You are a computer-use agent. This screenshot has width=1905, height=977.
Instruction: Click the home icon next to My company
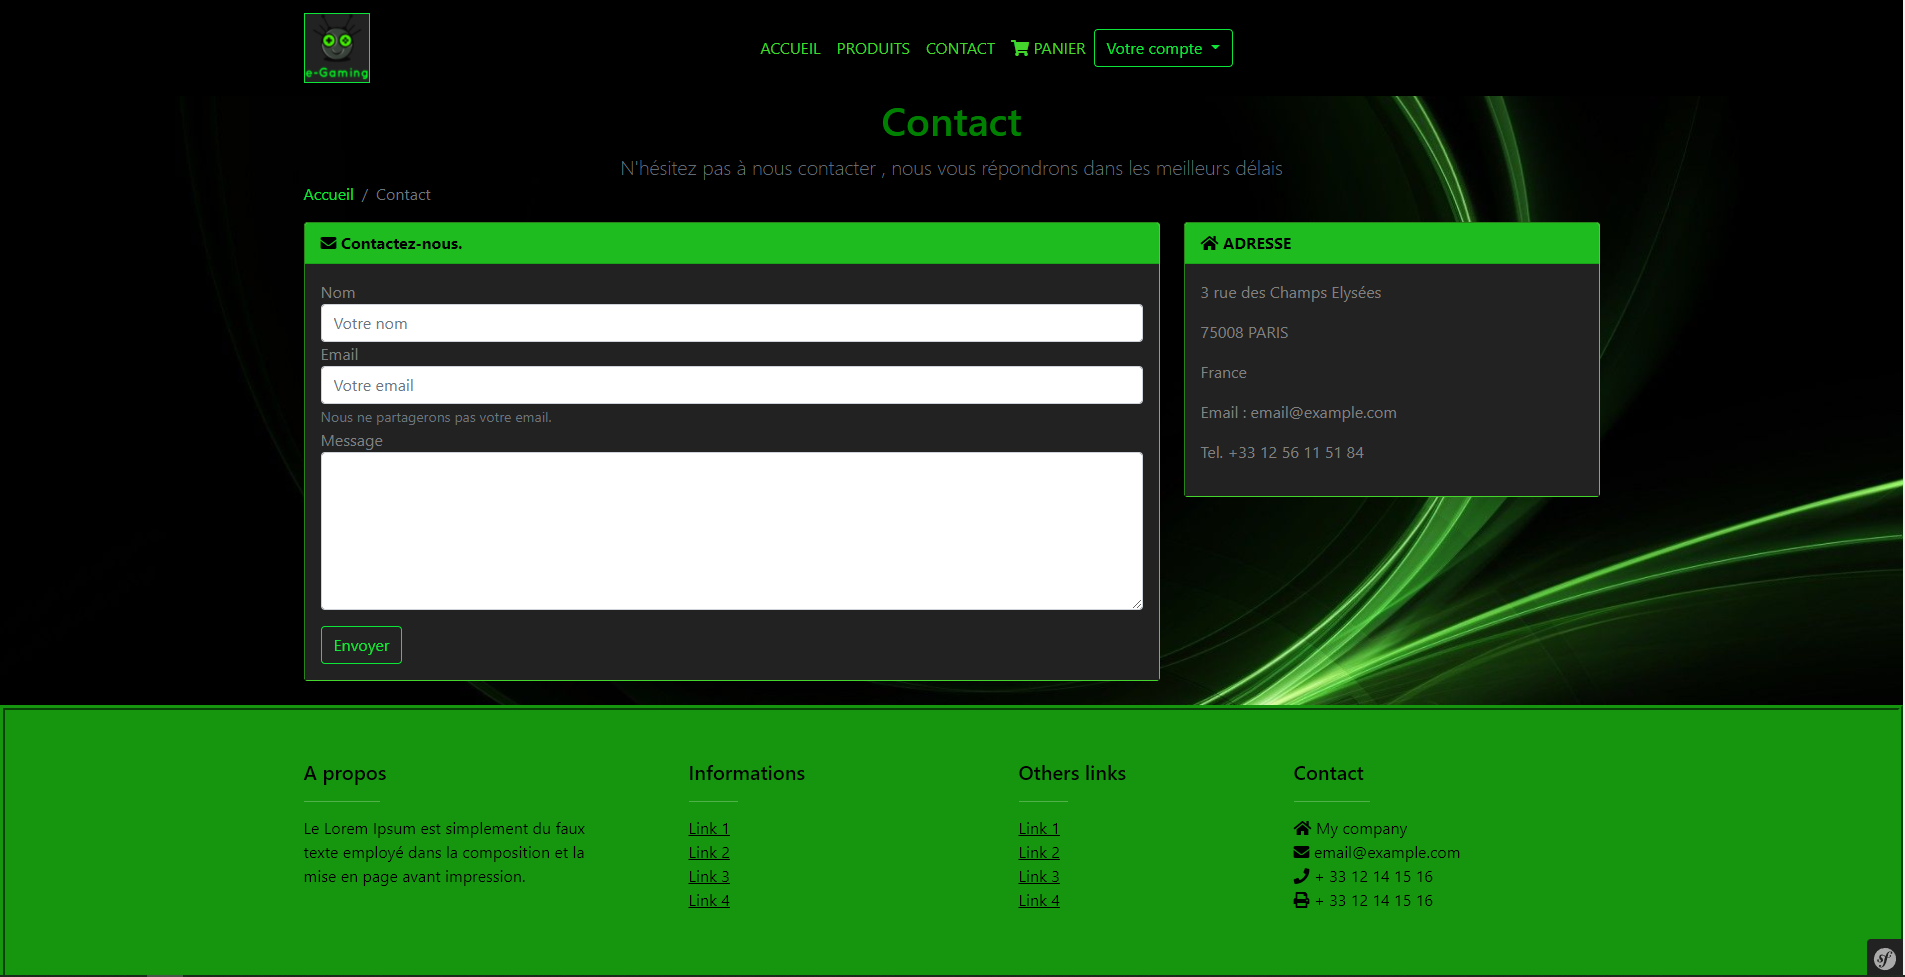click(1301, 828)
